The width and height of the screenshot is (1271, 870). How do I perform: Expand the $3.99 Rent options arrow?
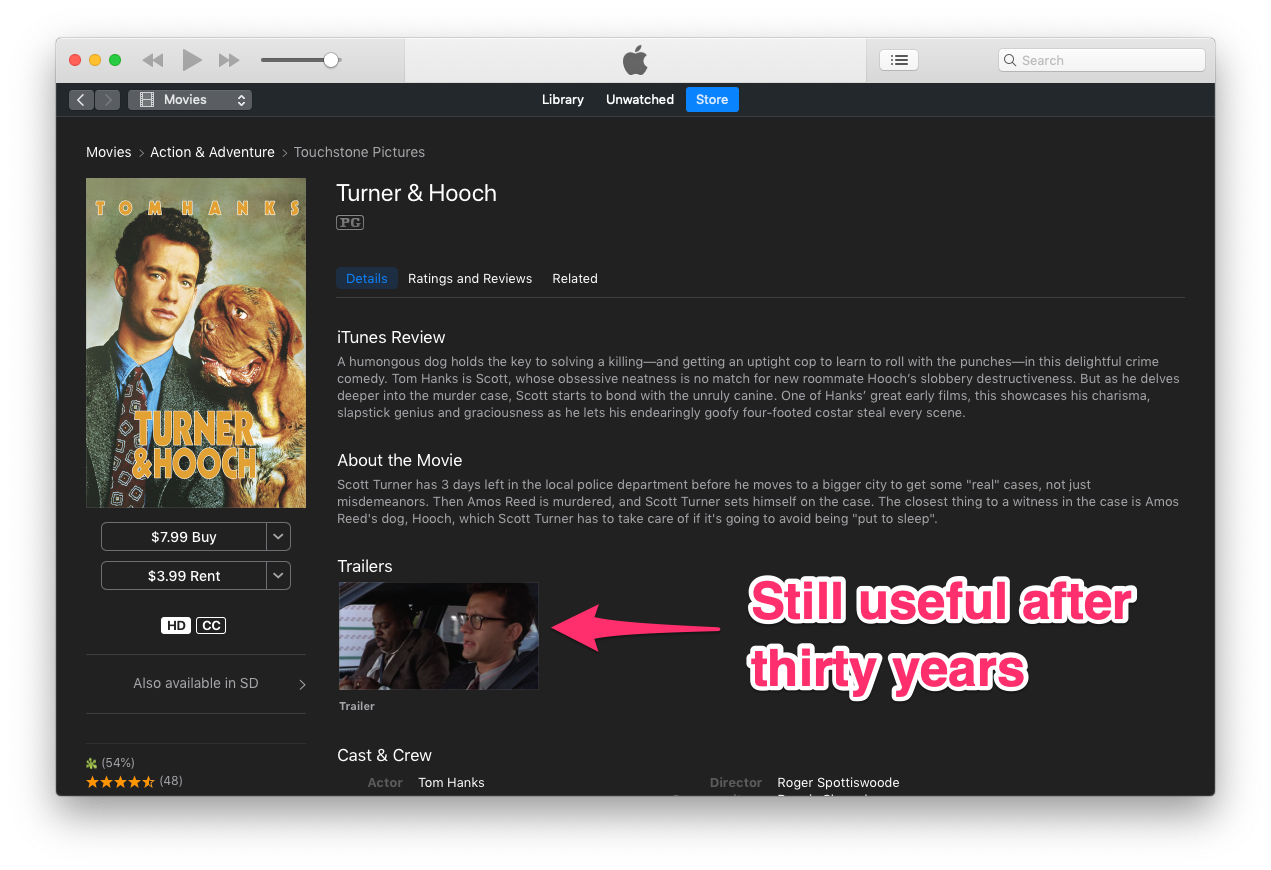(279, 576)
